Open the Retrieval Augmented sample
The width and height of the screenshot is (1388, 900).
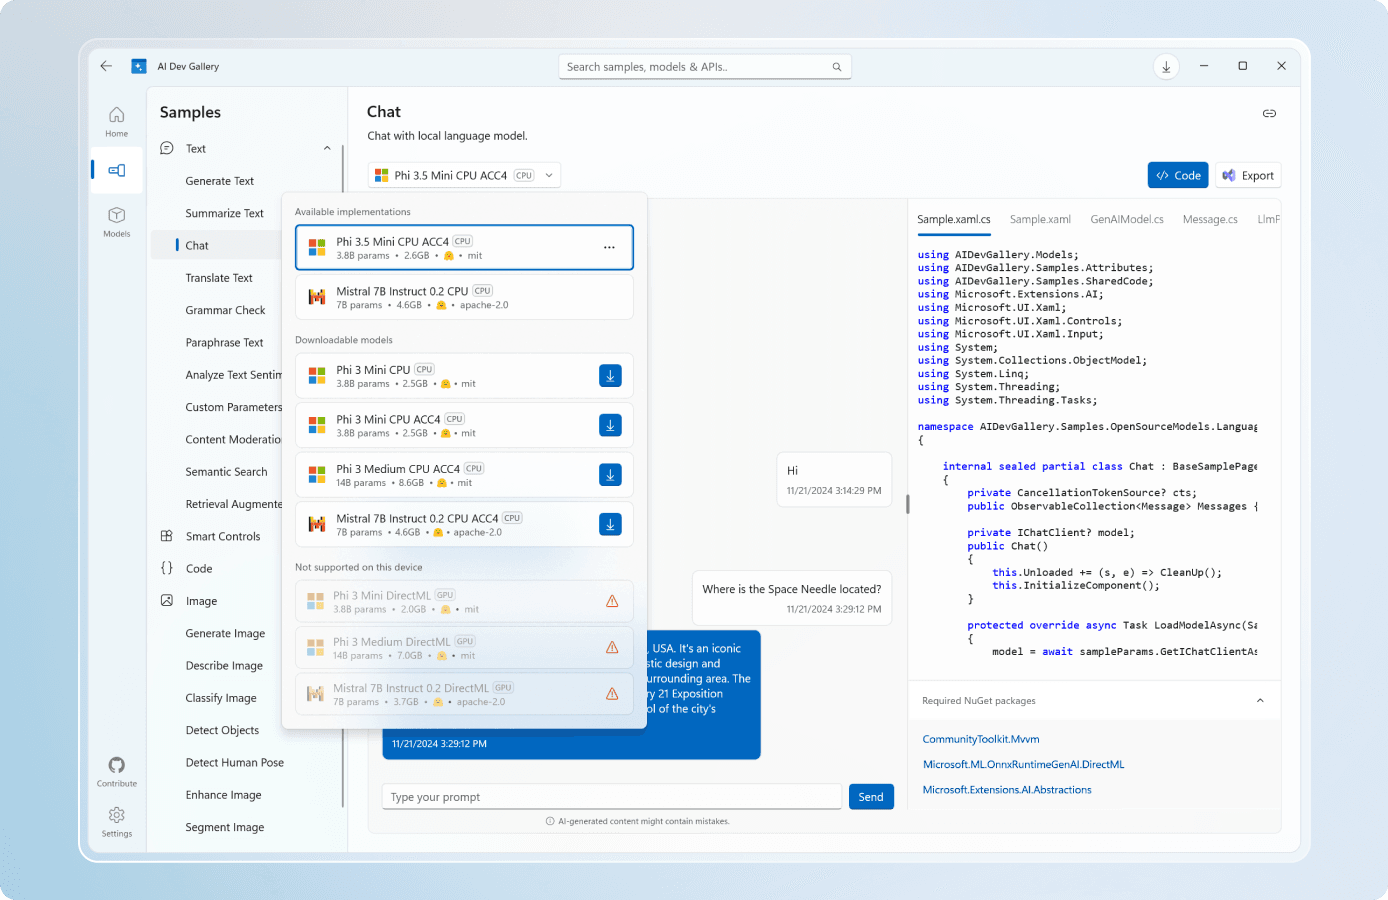pos(234,505)
